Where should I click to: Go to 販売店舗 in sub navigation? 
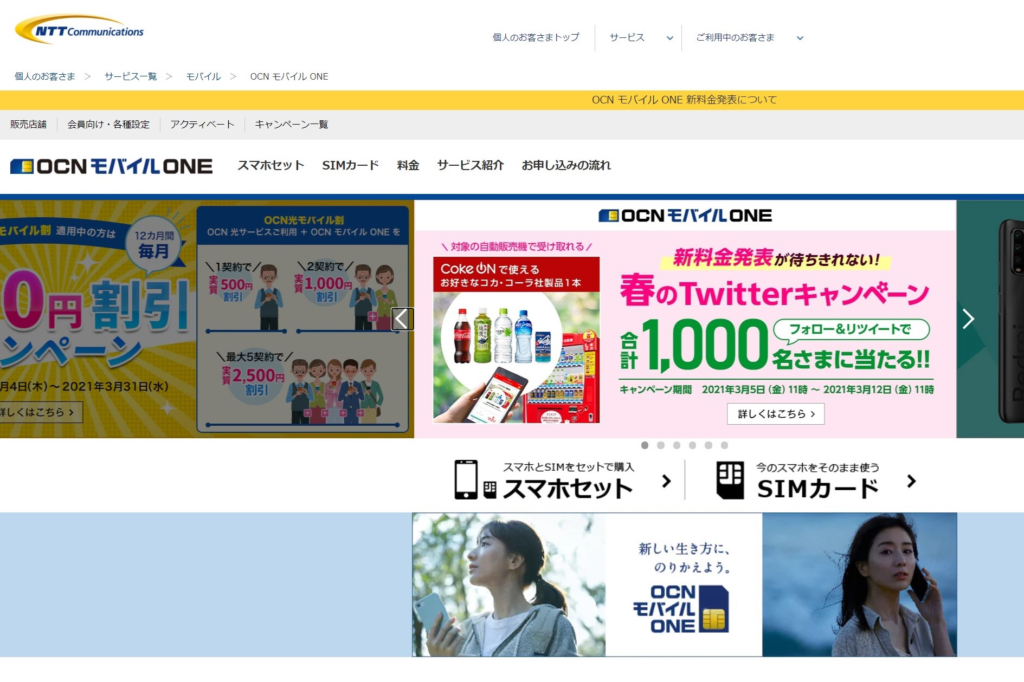pos(28,124)
